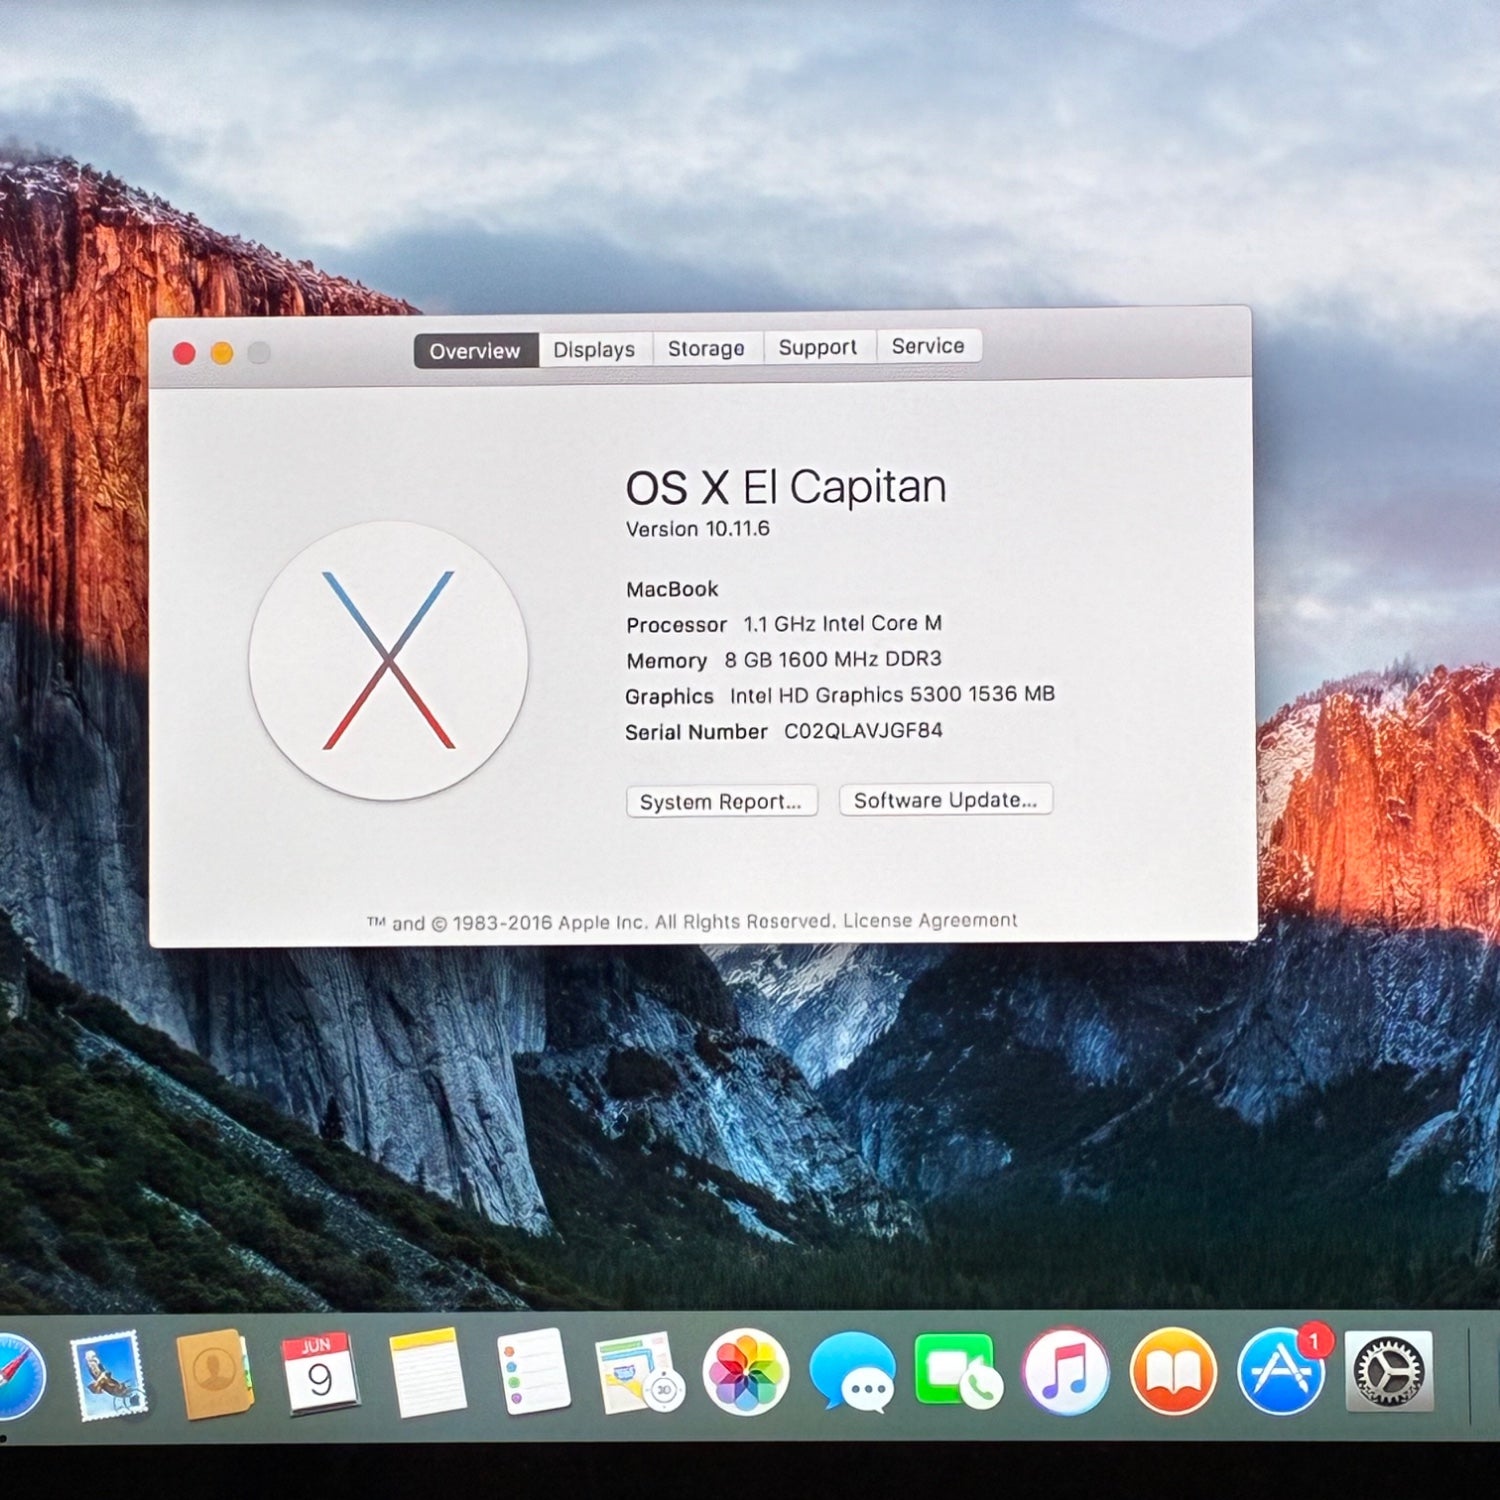Click the 'OS X El Capitan' heading

(786, 488)
